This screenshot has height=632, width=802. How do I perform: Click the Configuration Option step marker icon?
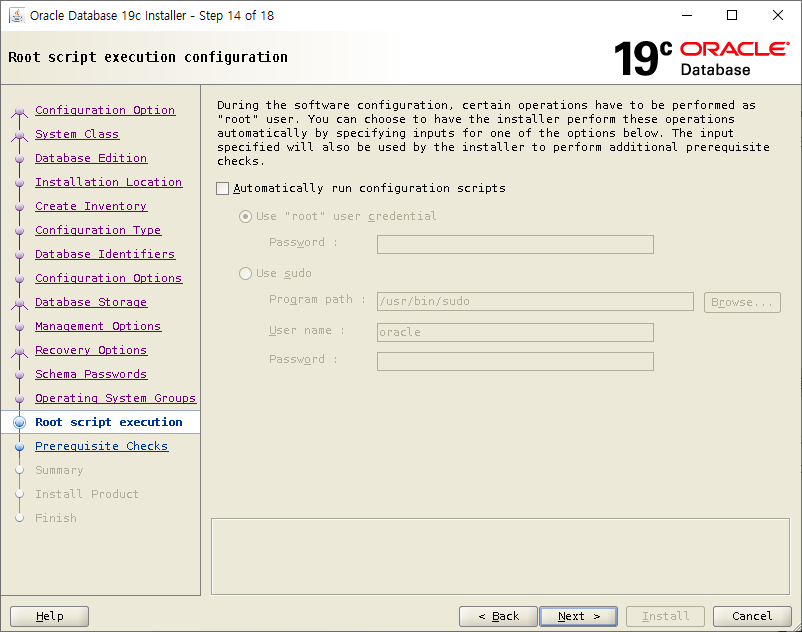click(19, 110)
